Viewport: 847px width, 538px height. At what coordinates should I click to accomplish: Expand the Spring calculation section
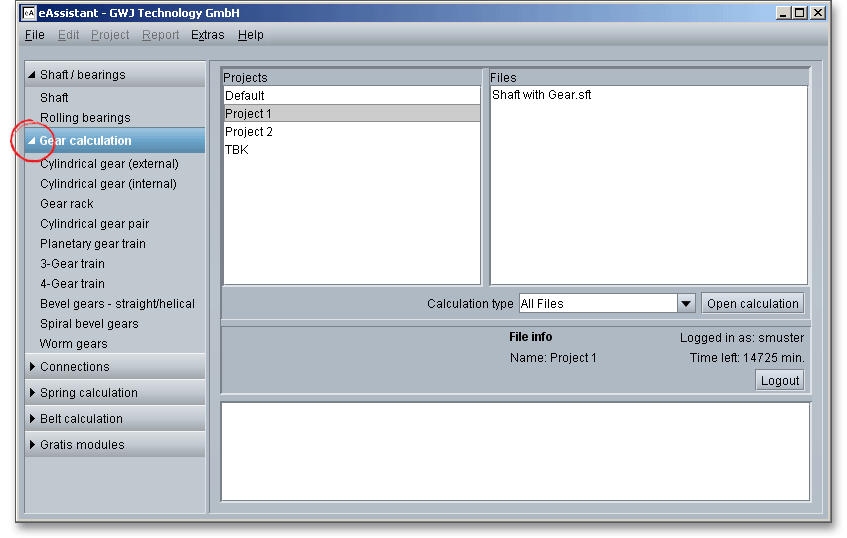[32, 393]
